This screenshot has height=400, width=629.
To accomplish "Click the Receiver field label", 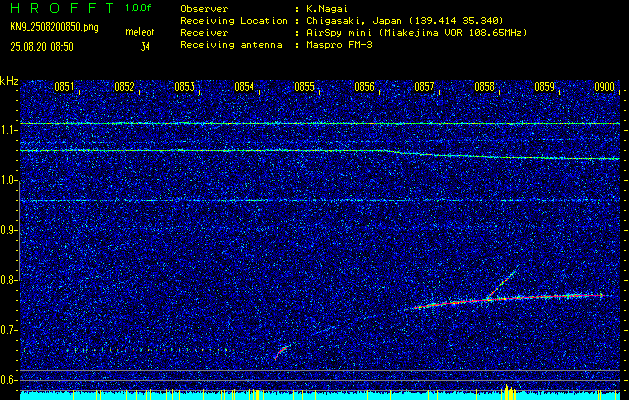I will pyautogui.click(x=204, y=32).
